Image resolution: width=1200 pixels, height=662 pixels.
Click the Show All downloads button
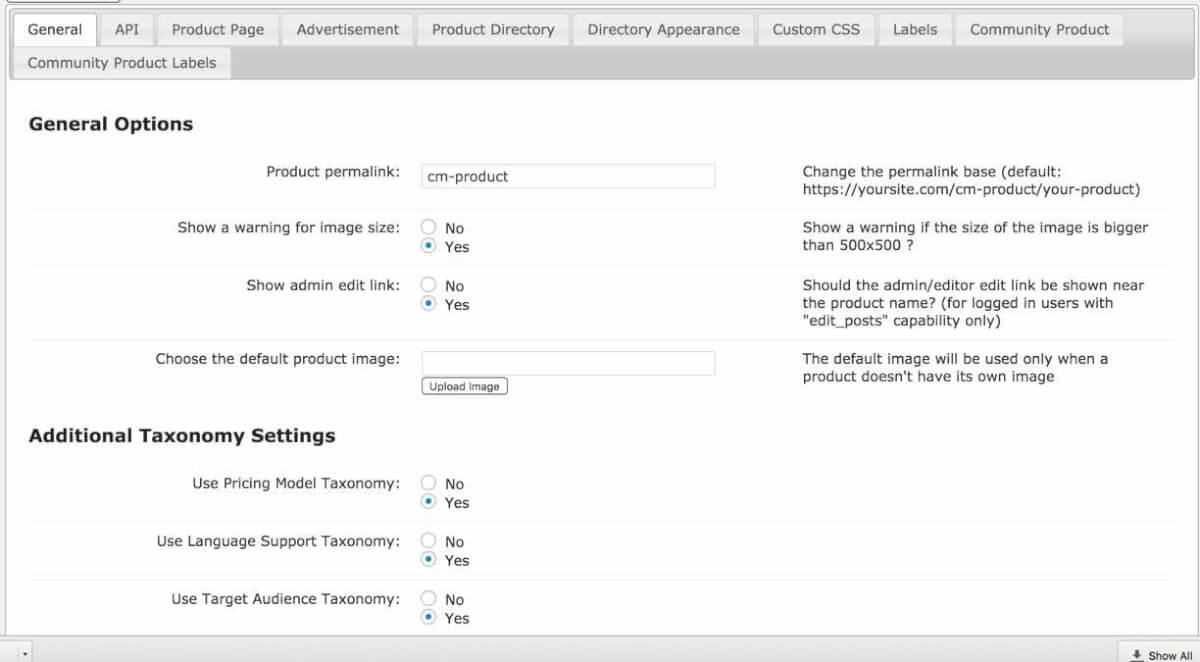[1160, 654]
